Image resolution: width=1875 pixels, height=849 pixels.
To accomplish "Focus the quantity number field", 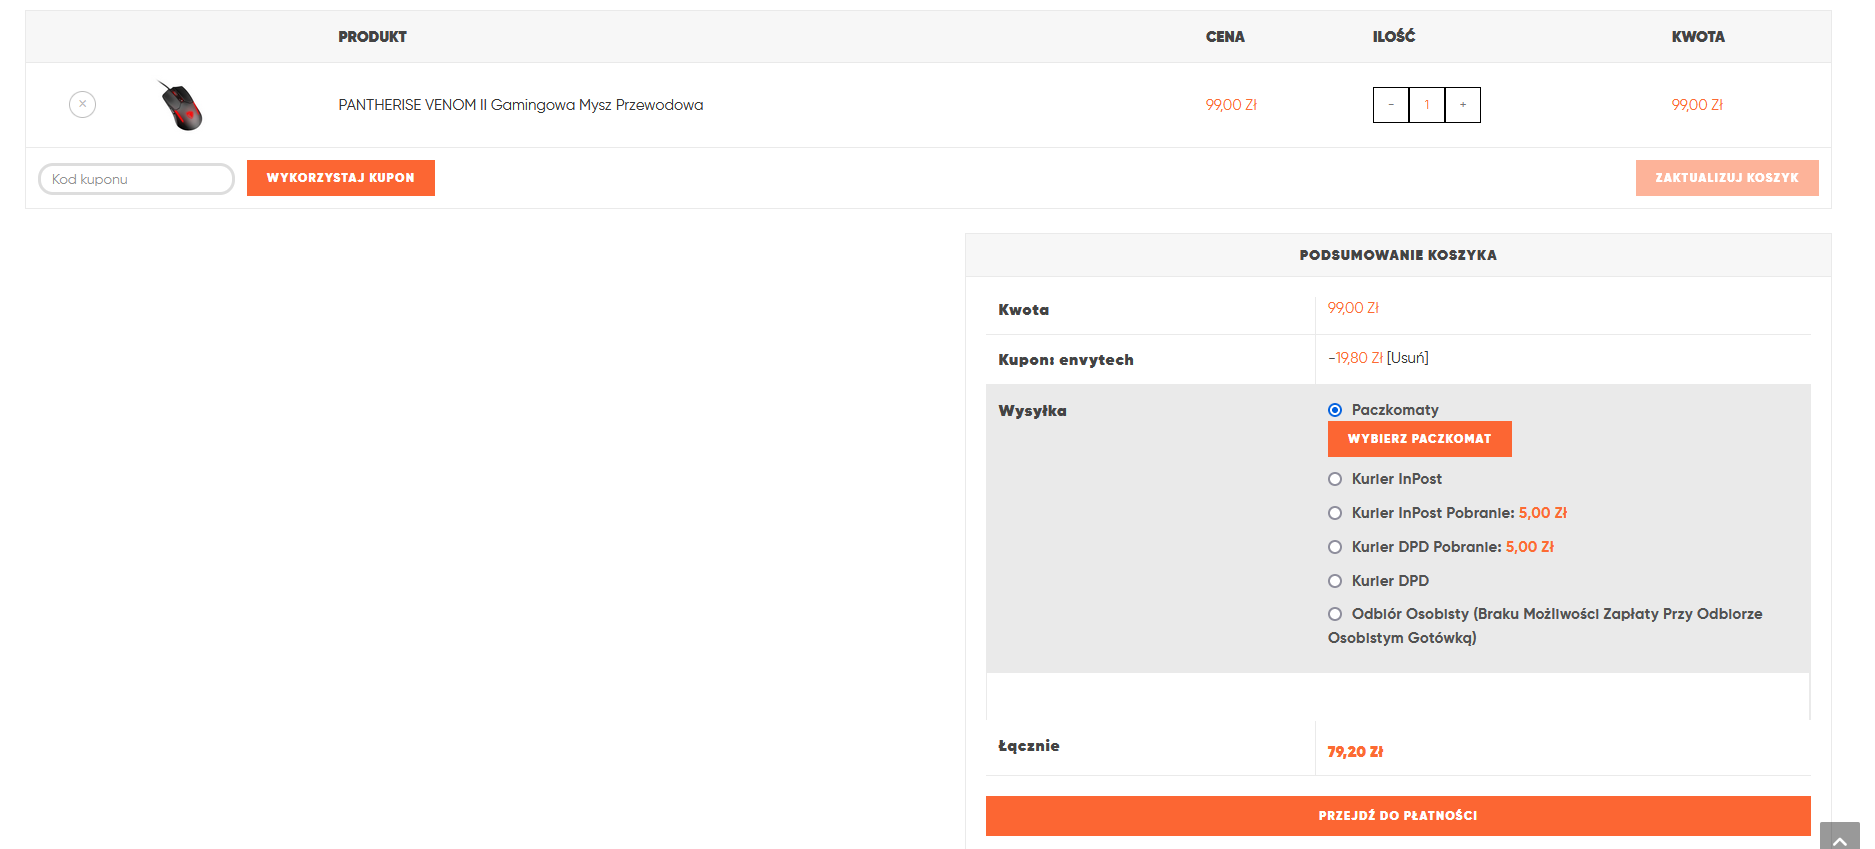I will [1427, 105].
